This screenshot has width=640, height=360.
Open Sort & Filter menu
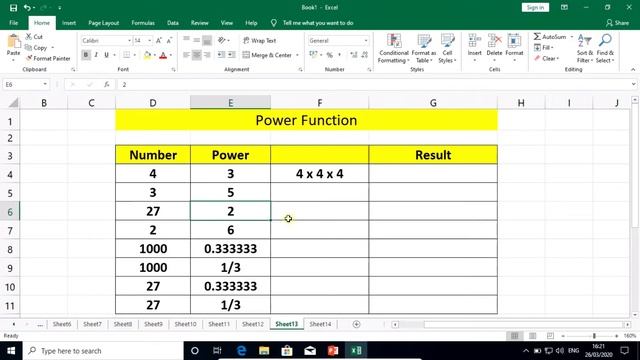[585, 49]
